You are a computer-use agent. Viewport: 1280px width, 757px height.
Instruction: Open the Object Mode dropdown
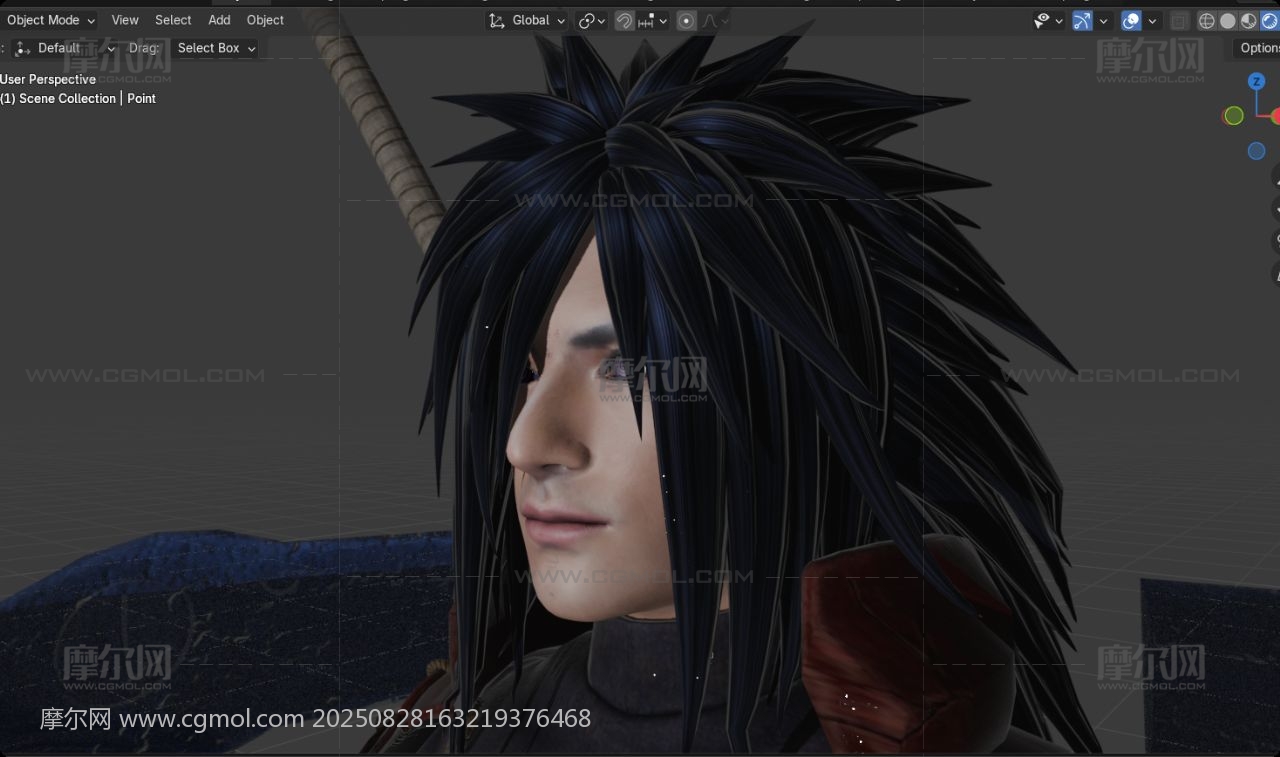point(50,20)
